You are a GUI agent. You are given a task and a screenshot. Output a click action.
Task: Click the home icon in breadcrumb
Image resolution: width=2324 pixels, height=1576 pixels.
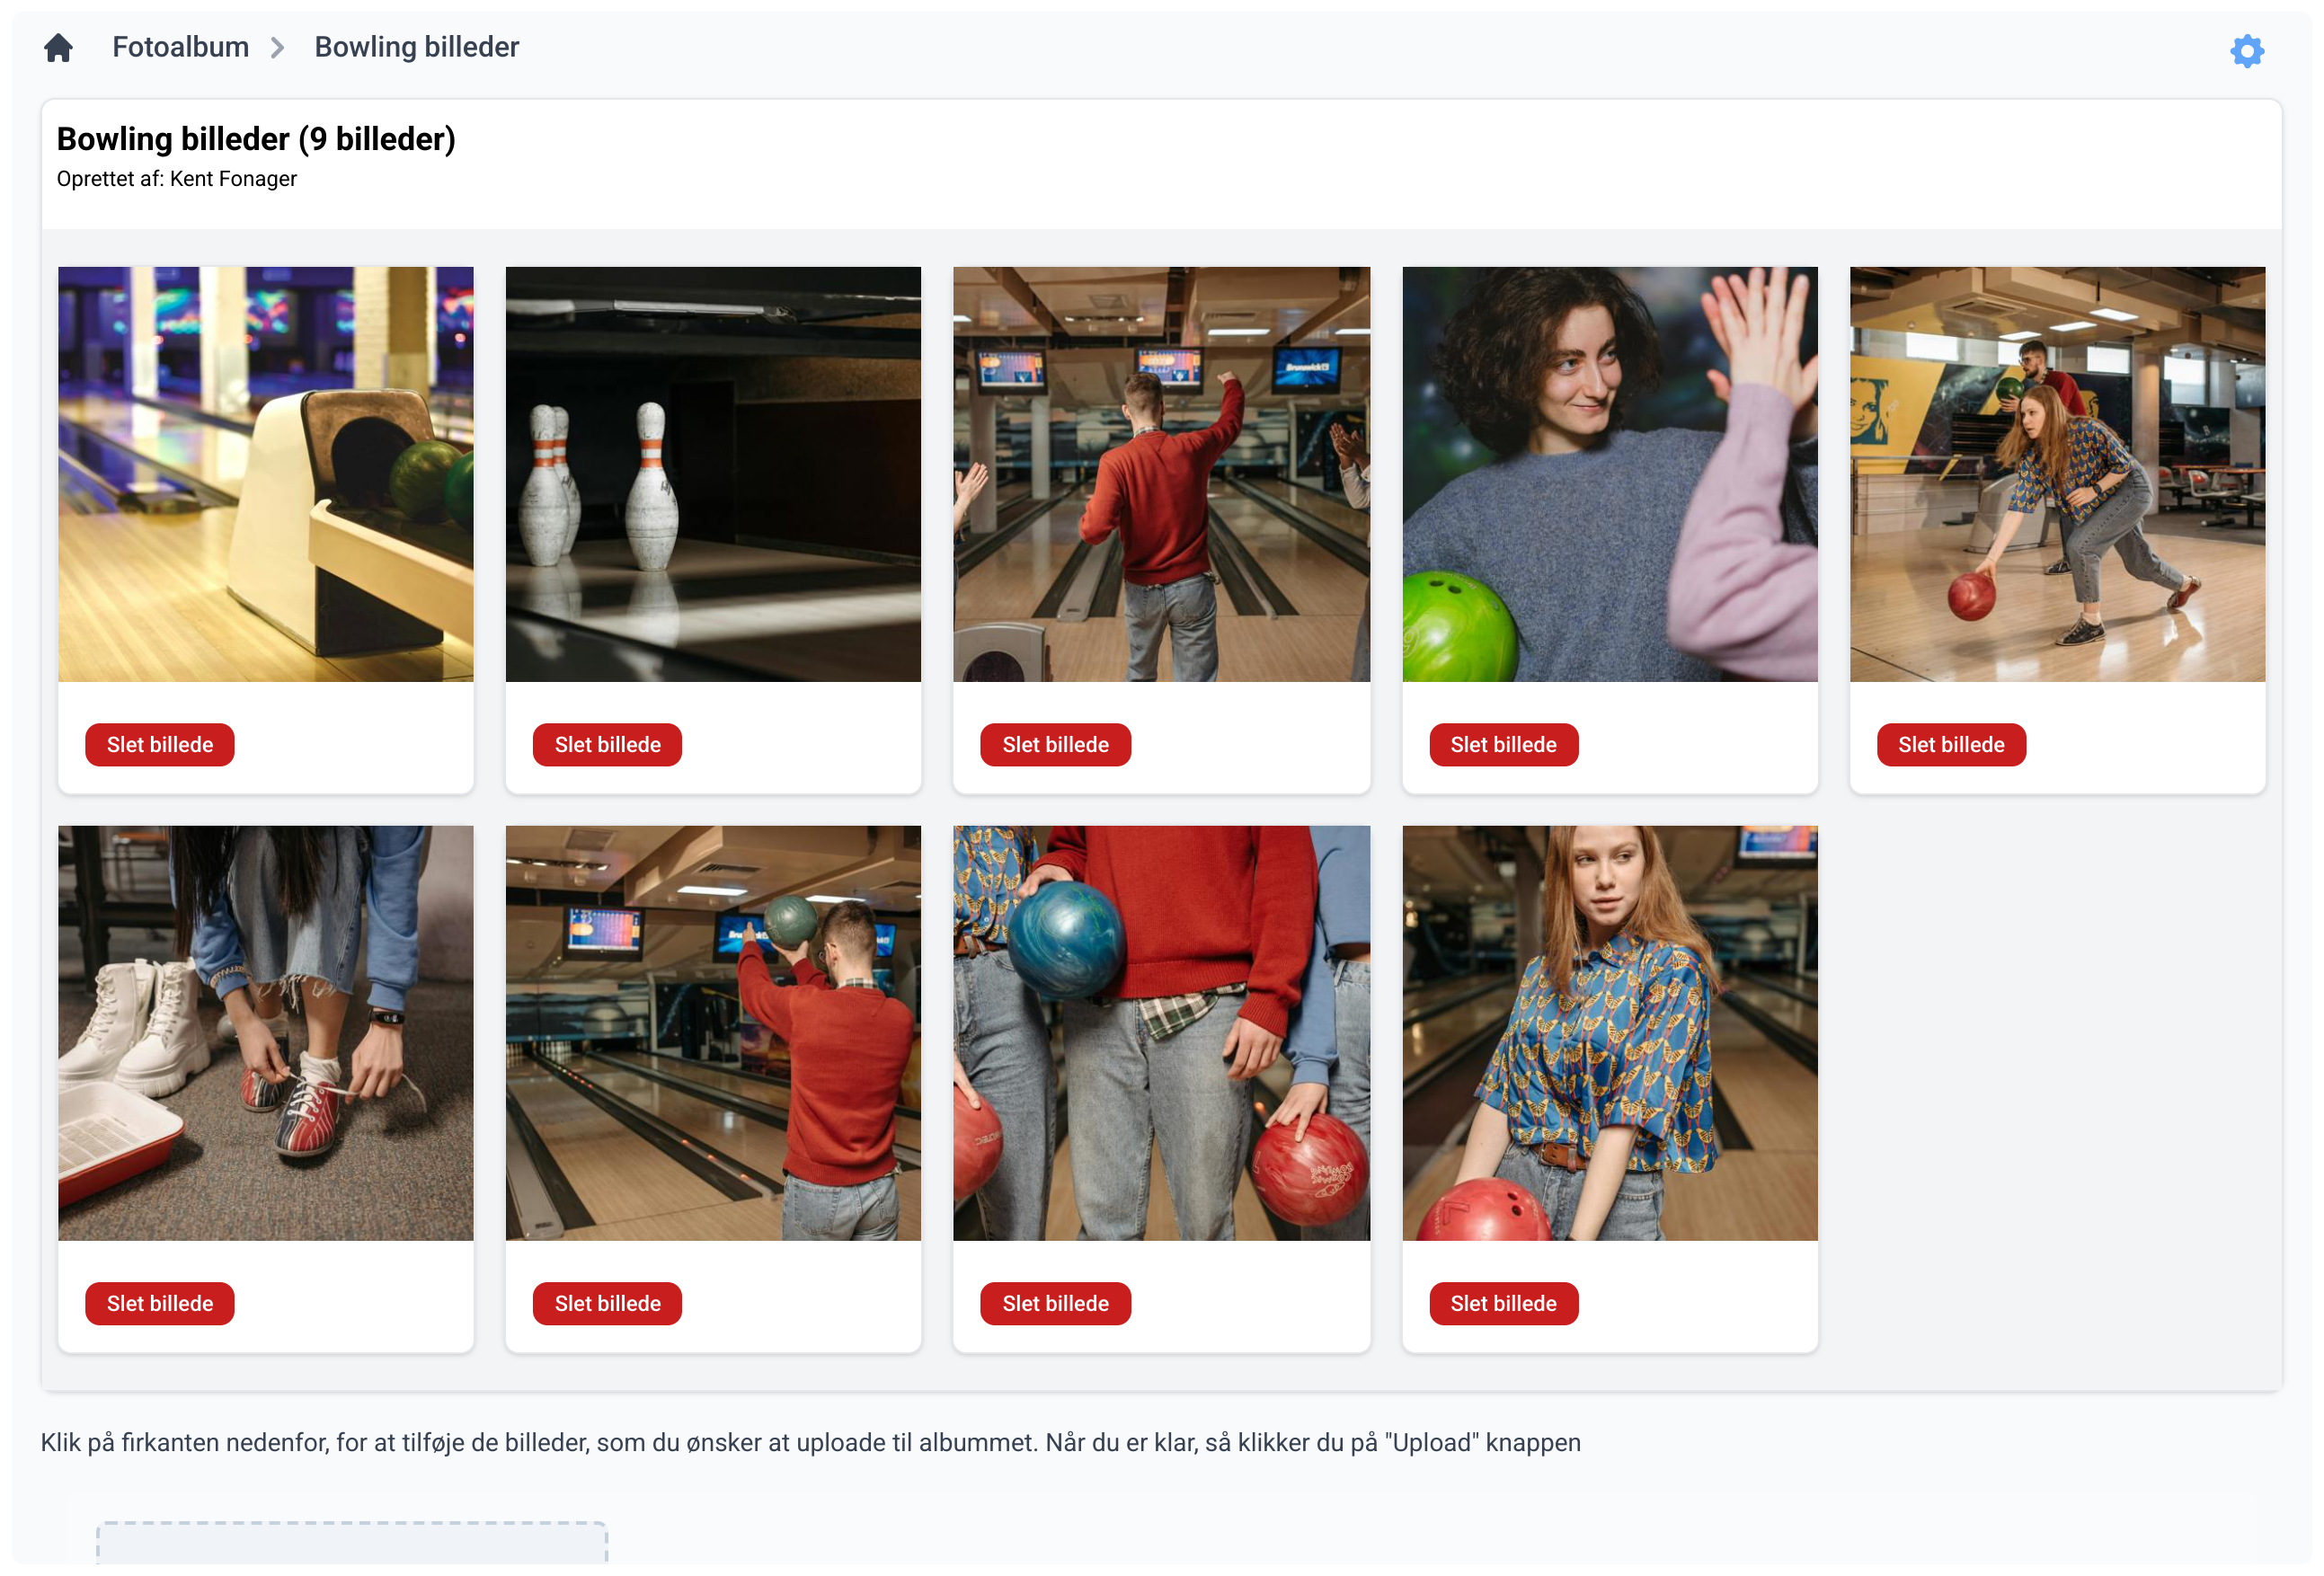[58, 47]
